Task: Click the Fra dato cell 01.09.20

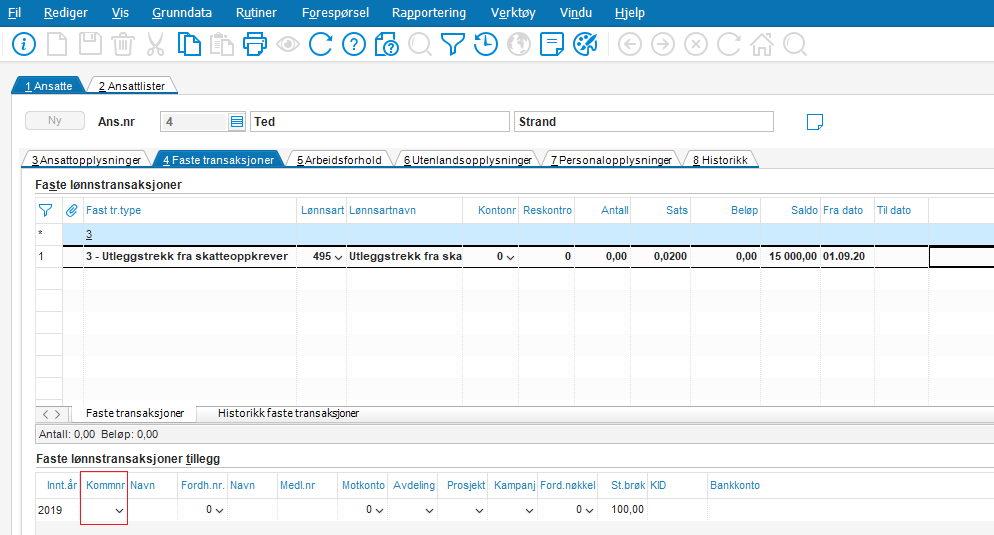Action: pos(848,257)
